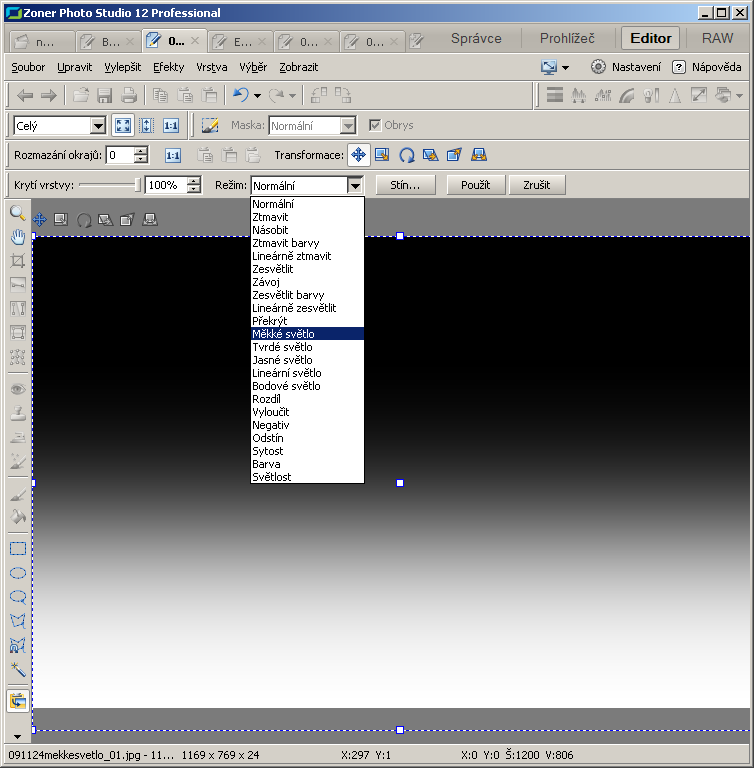Click the Krytí vrstvy opacity slider
The width and height of the screenshot is (754, 768).
(x=110, y=185)
